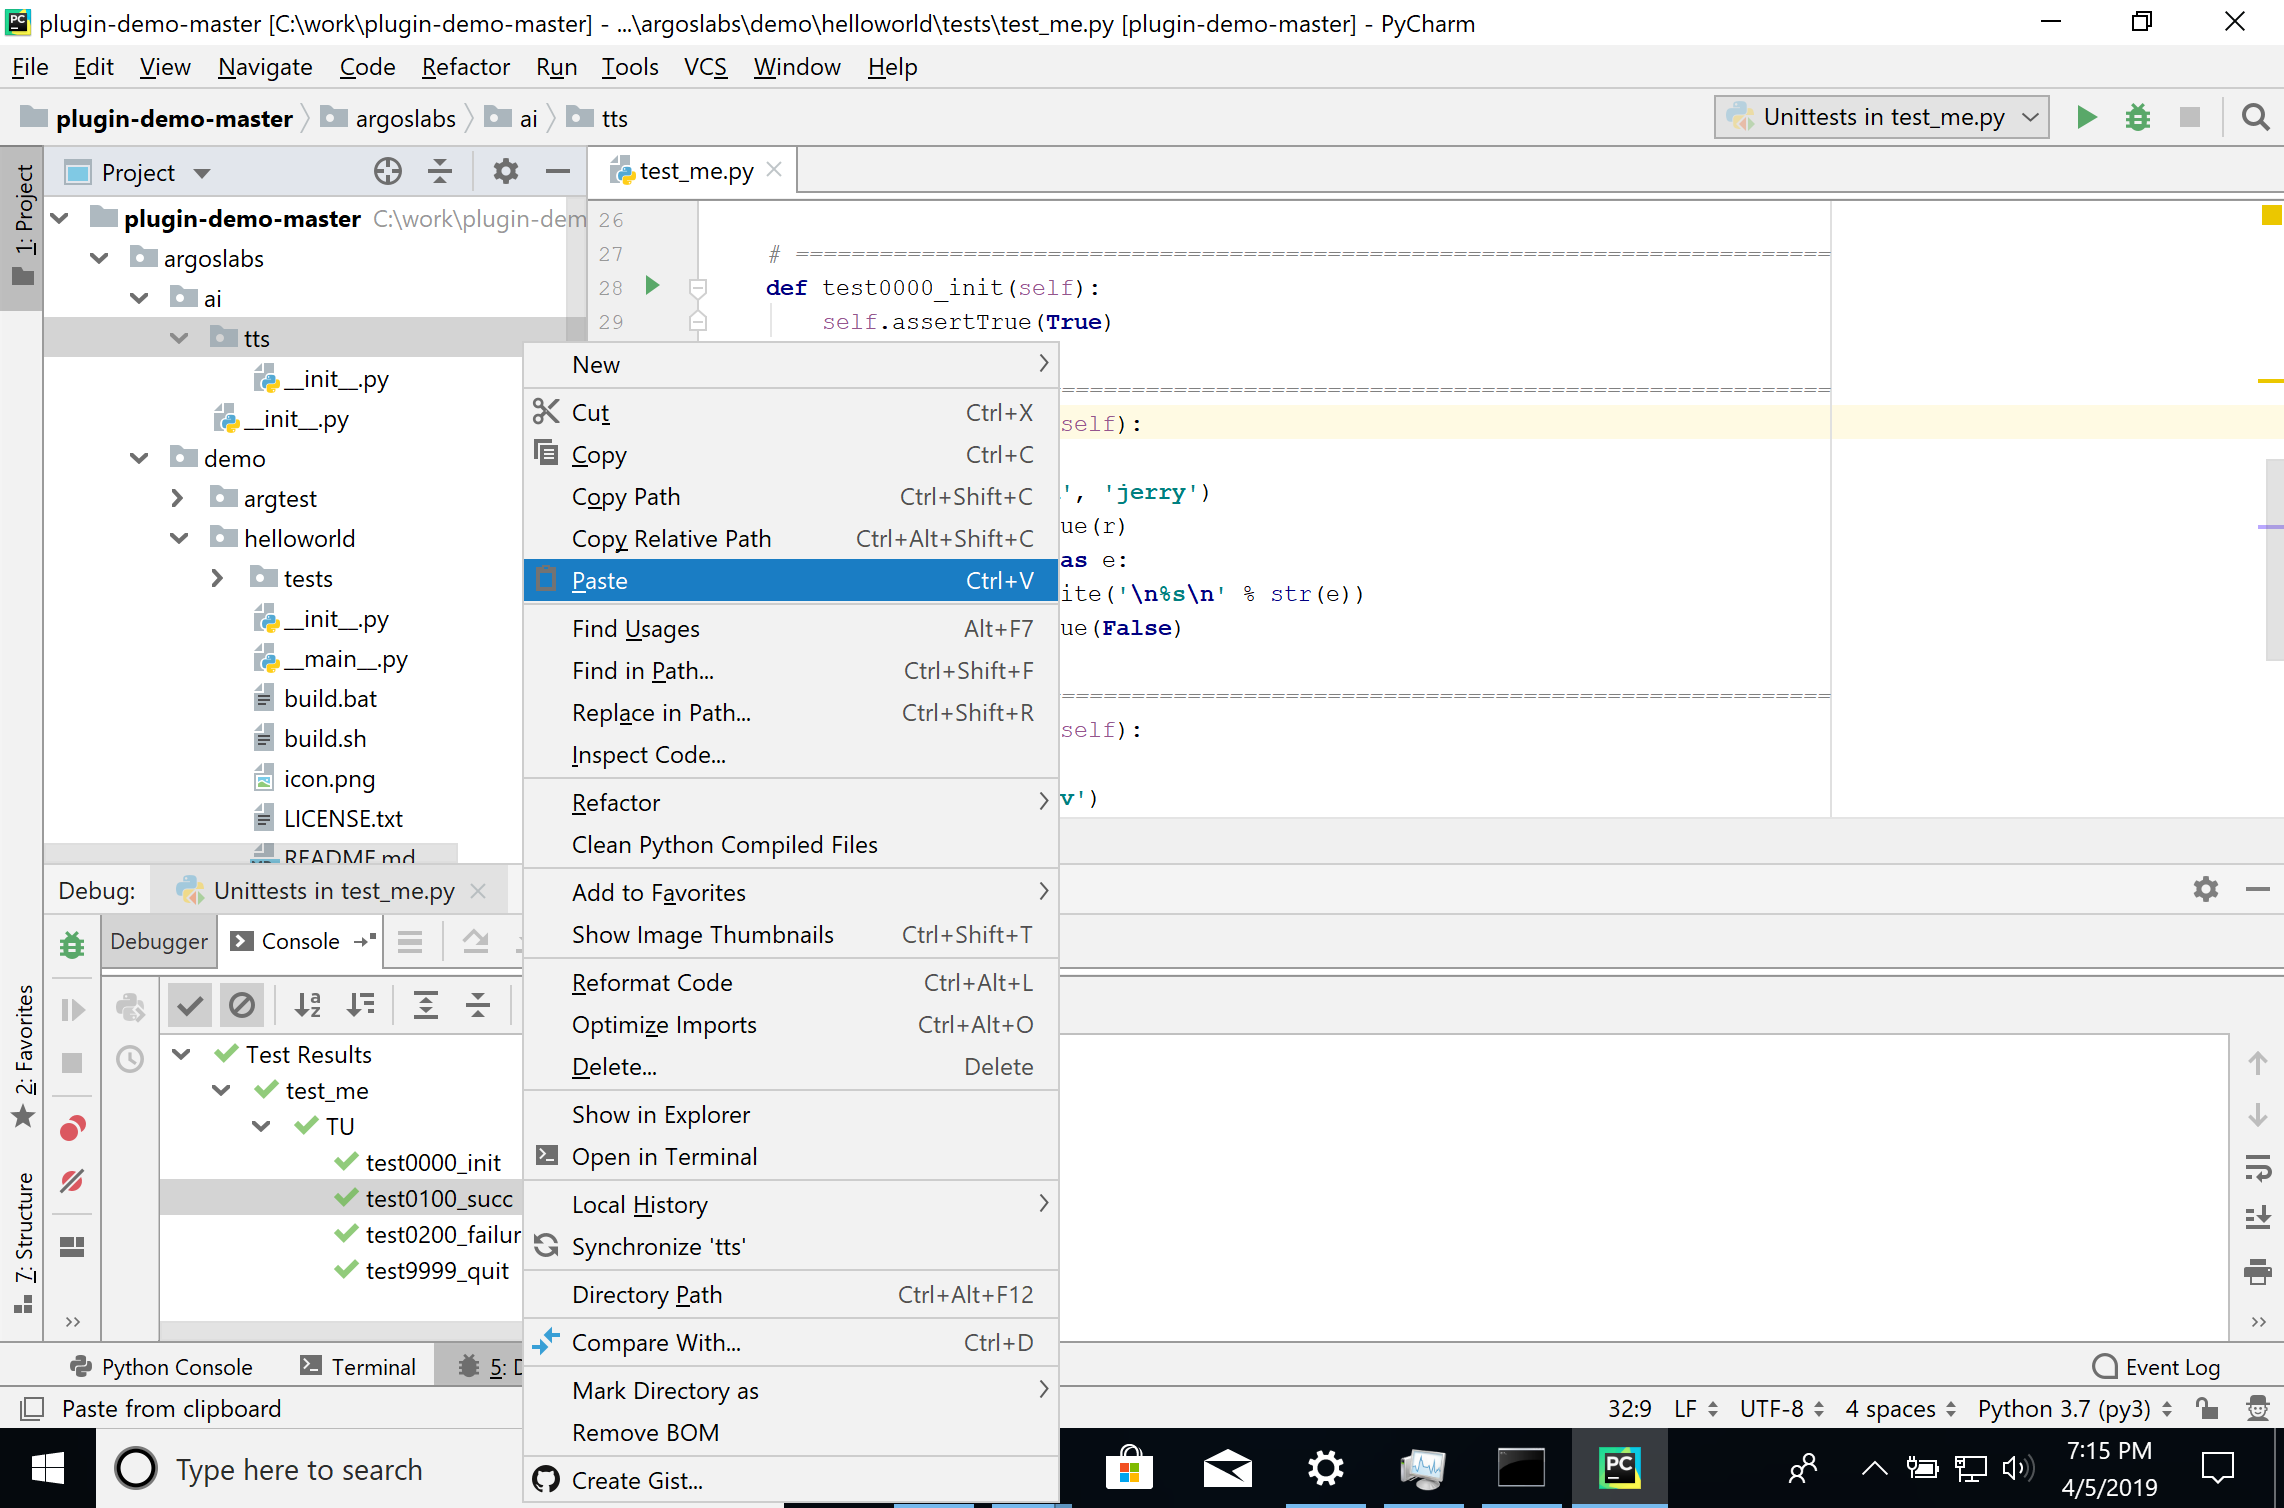Expand the tests folder

click(218, 578)
